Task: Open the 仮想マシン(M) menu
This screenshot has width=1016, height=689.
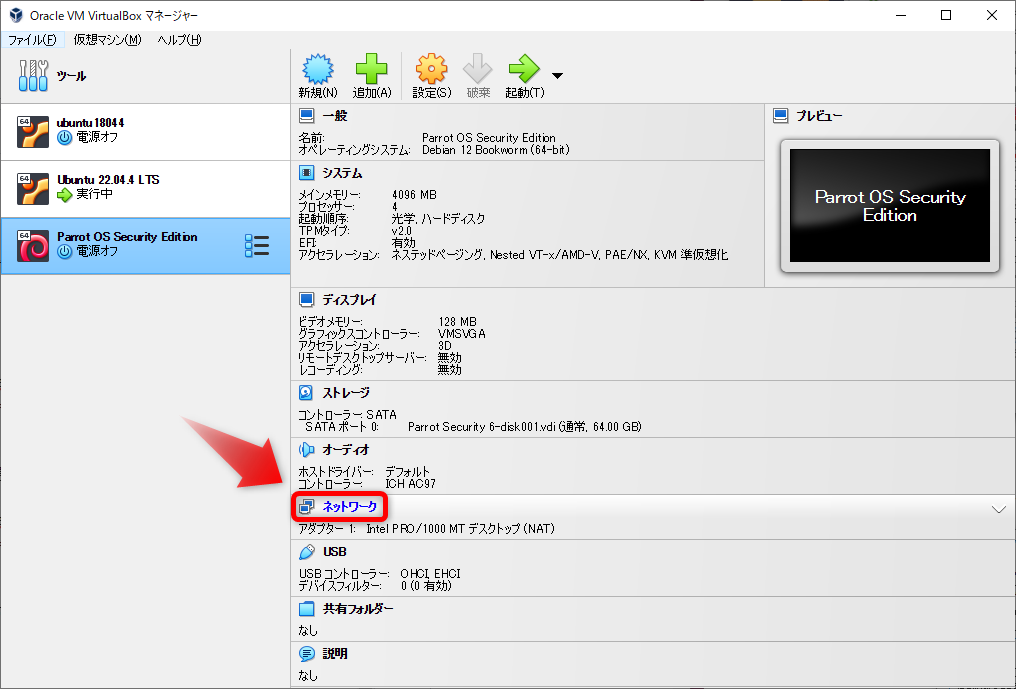Action: [x=107, y=40]
